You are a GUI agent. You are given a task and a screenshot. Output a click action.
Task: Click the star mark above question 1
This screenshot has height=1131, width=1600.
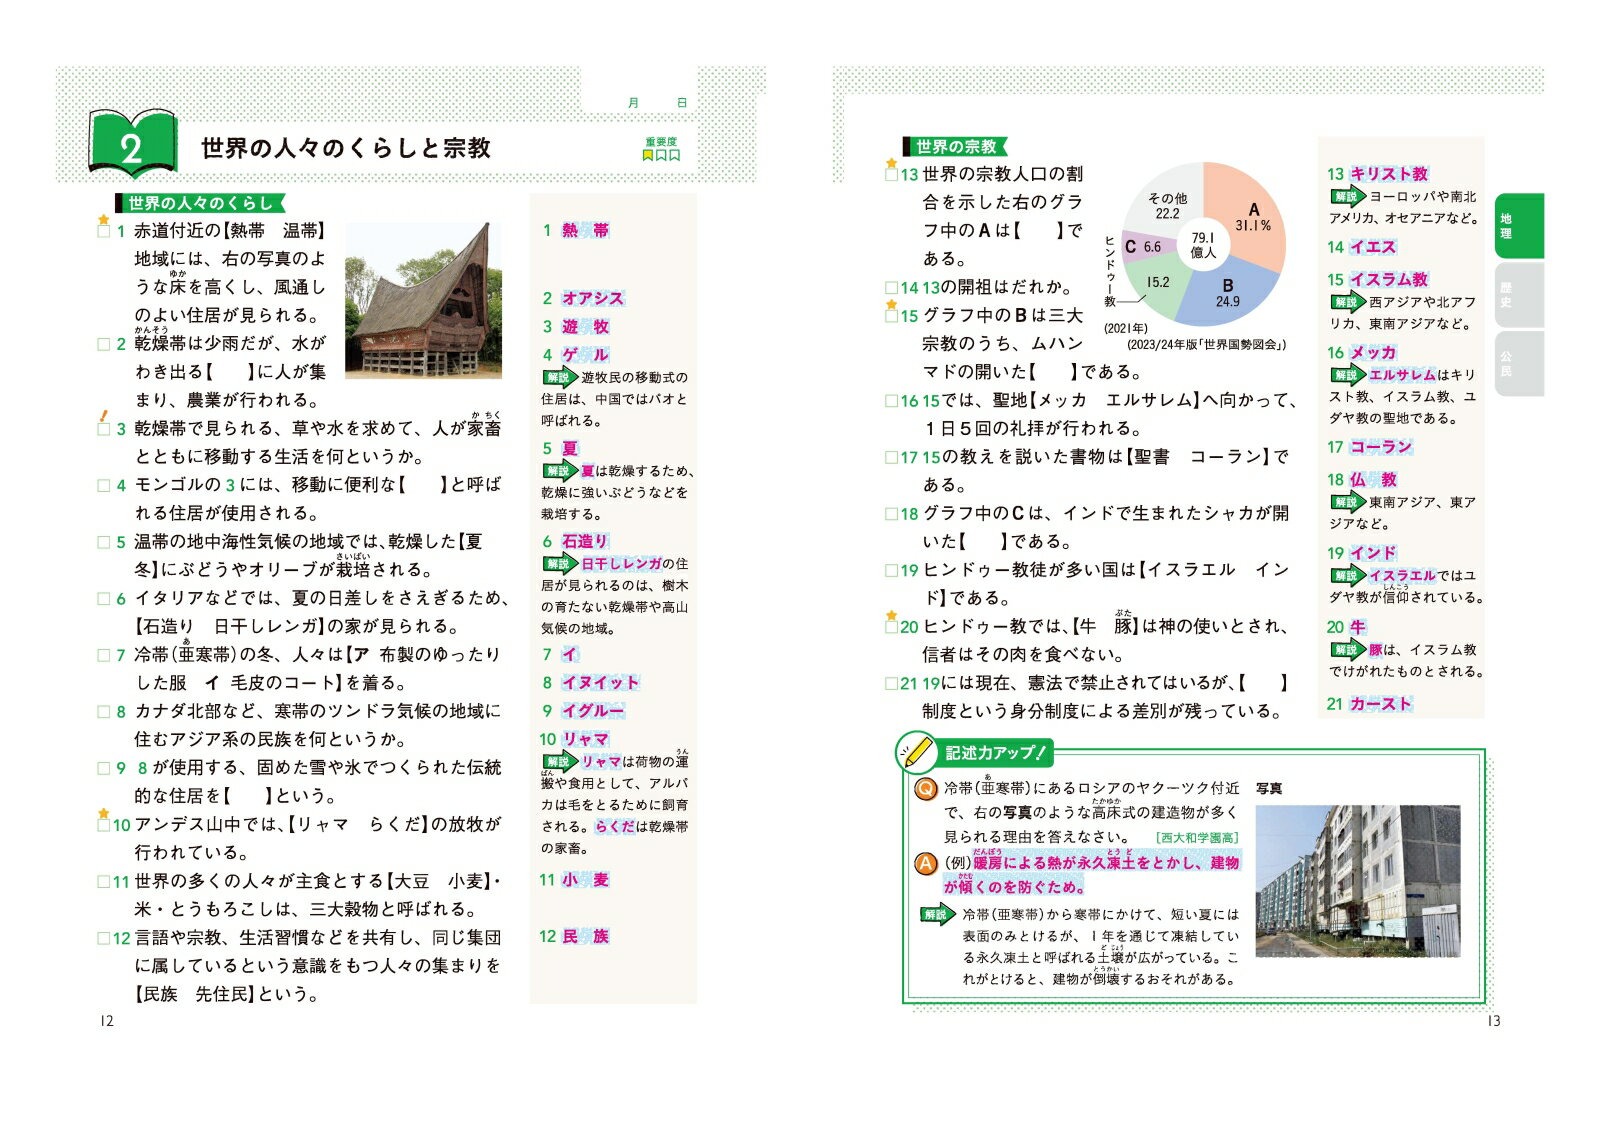pyautogui.click(x=102, y=219)
